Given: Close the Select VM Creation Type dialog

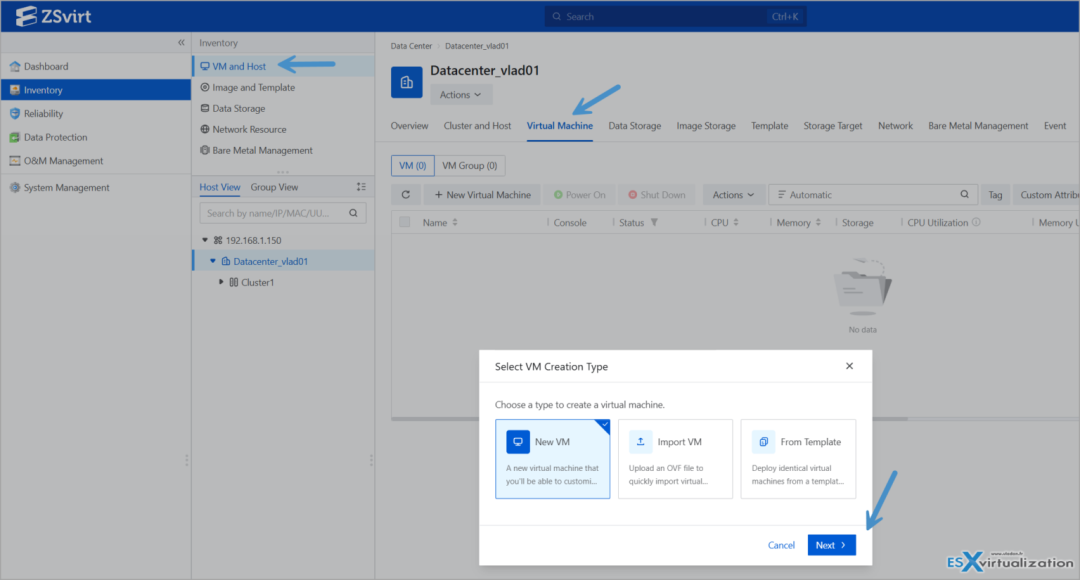Looking at the screenshot, I should point(849,366).
